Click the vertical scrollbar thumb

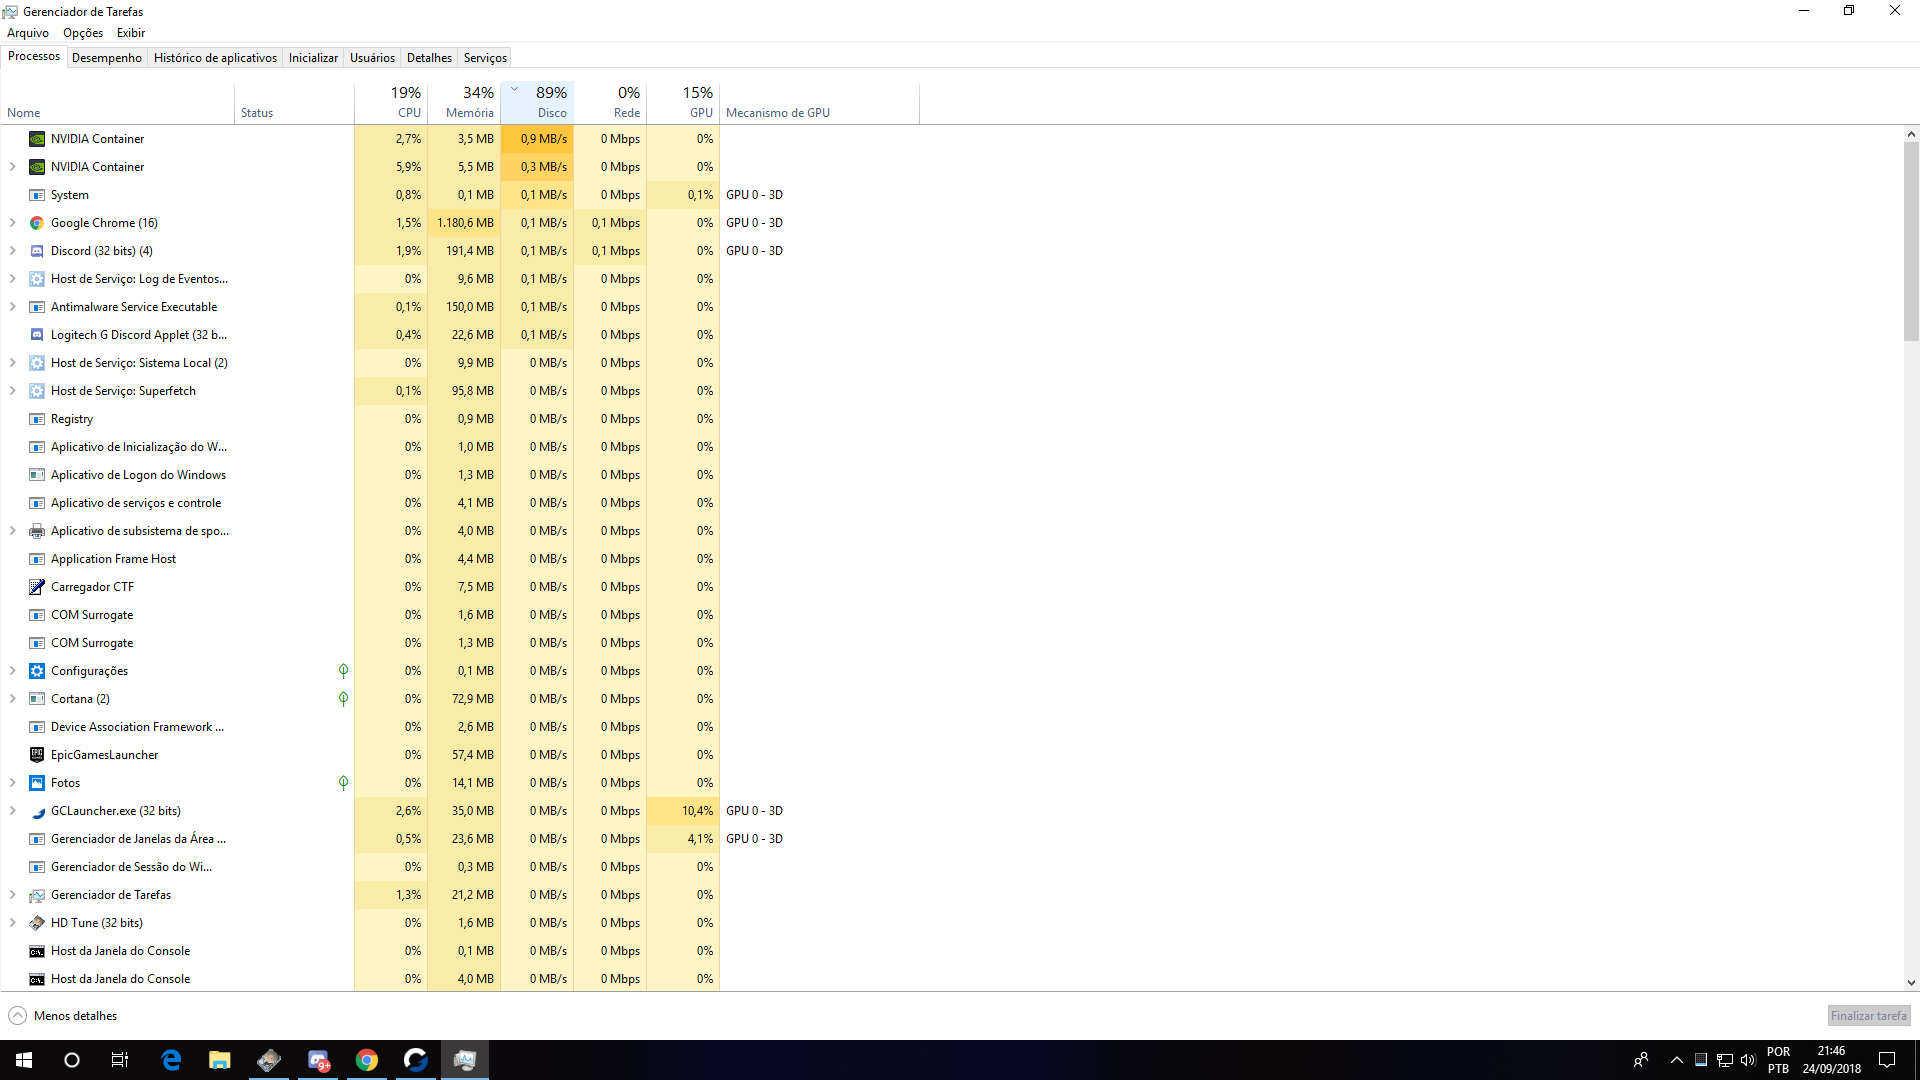pyautogui.click(x=1911, y=241)
